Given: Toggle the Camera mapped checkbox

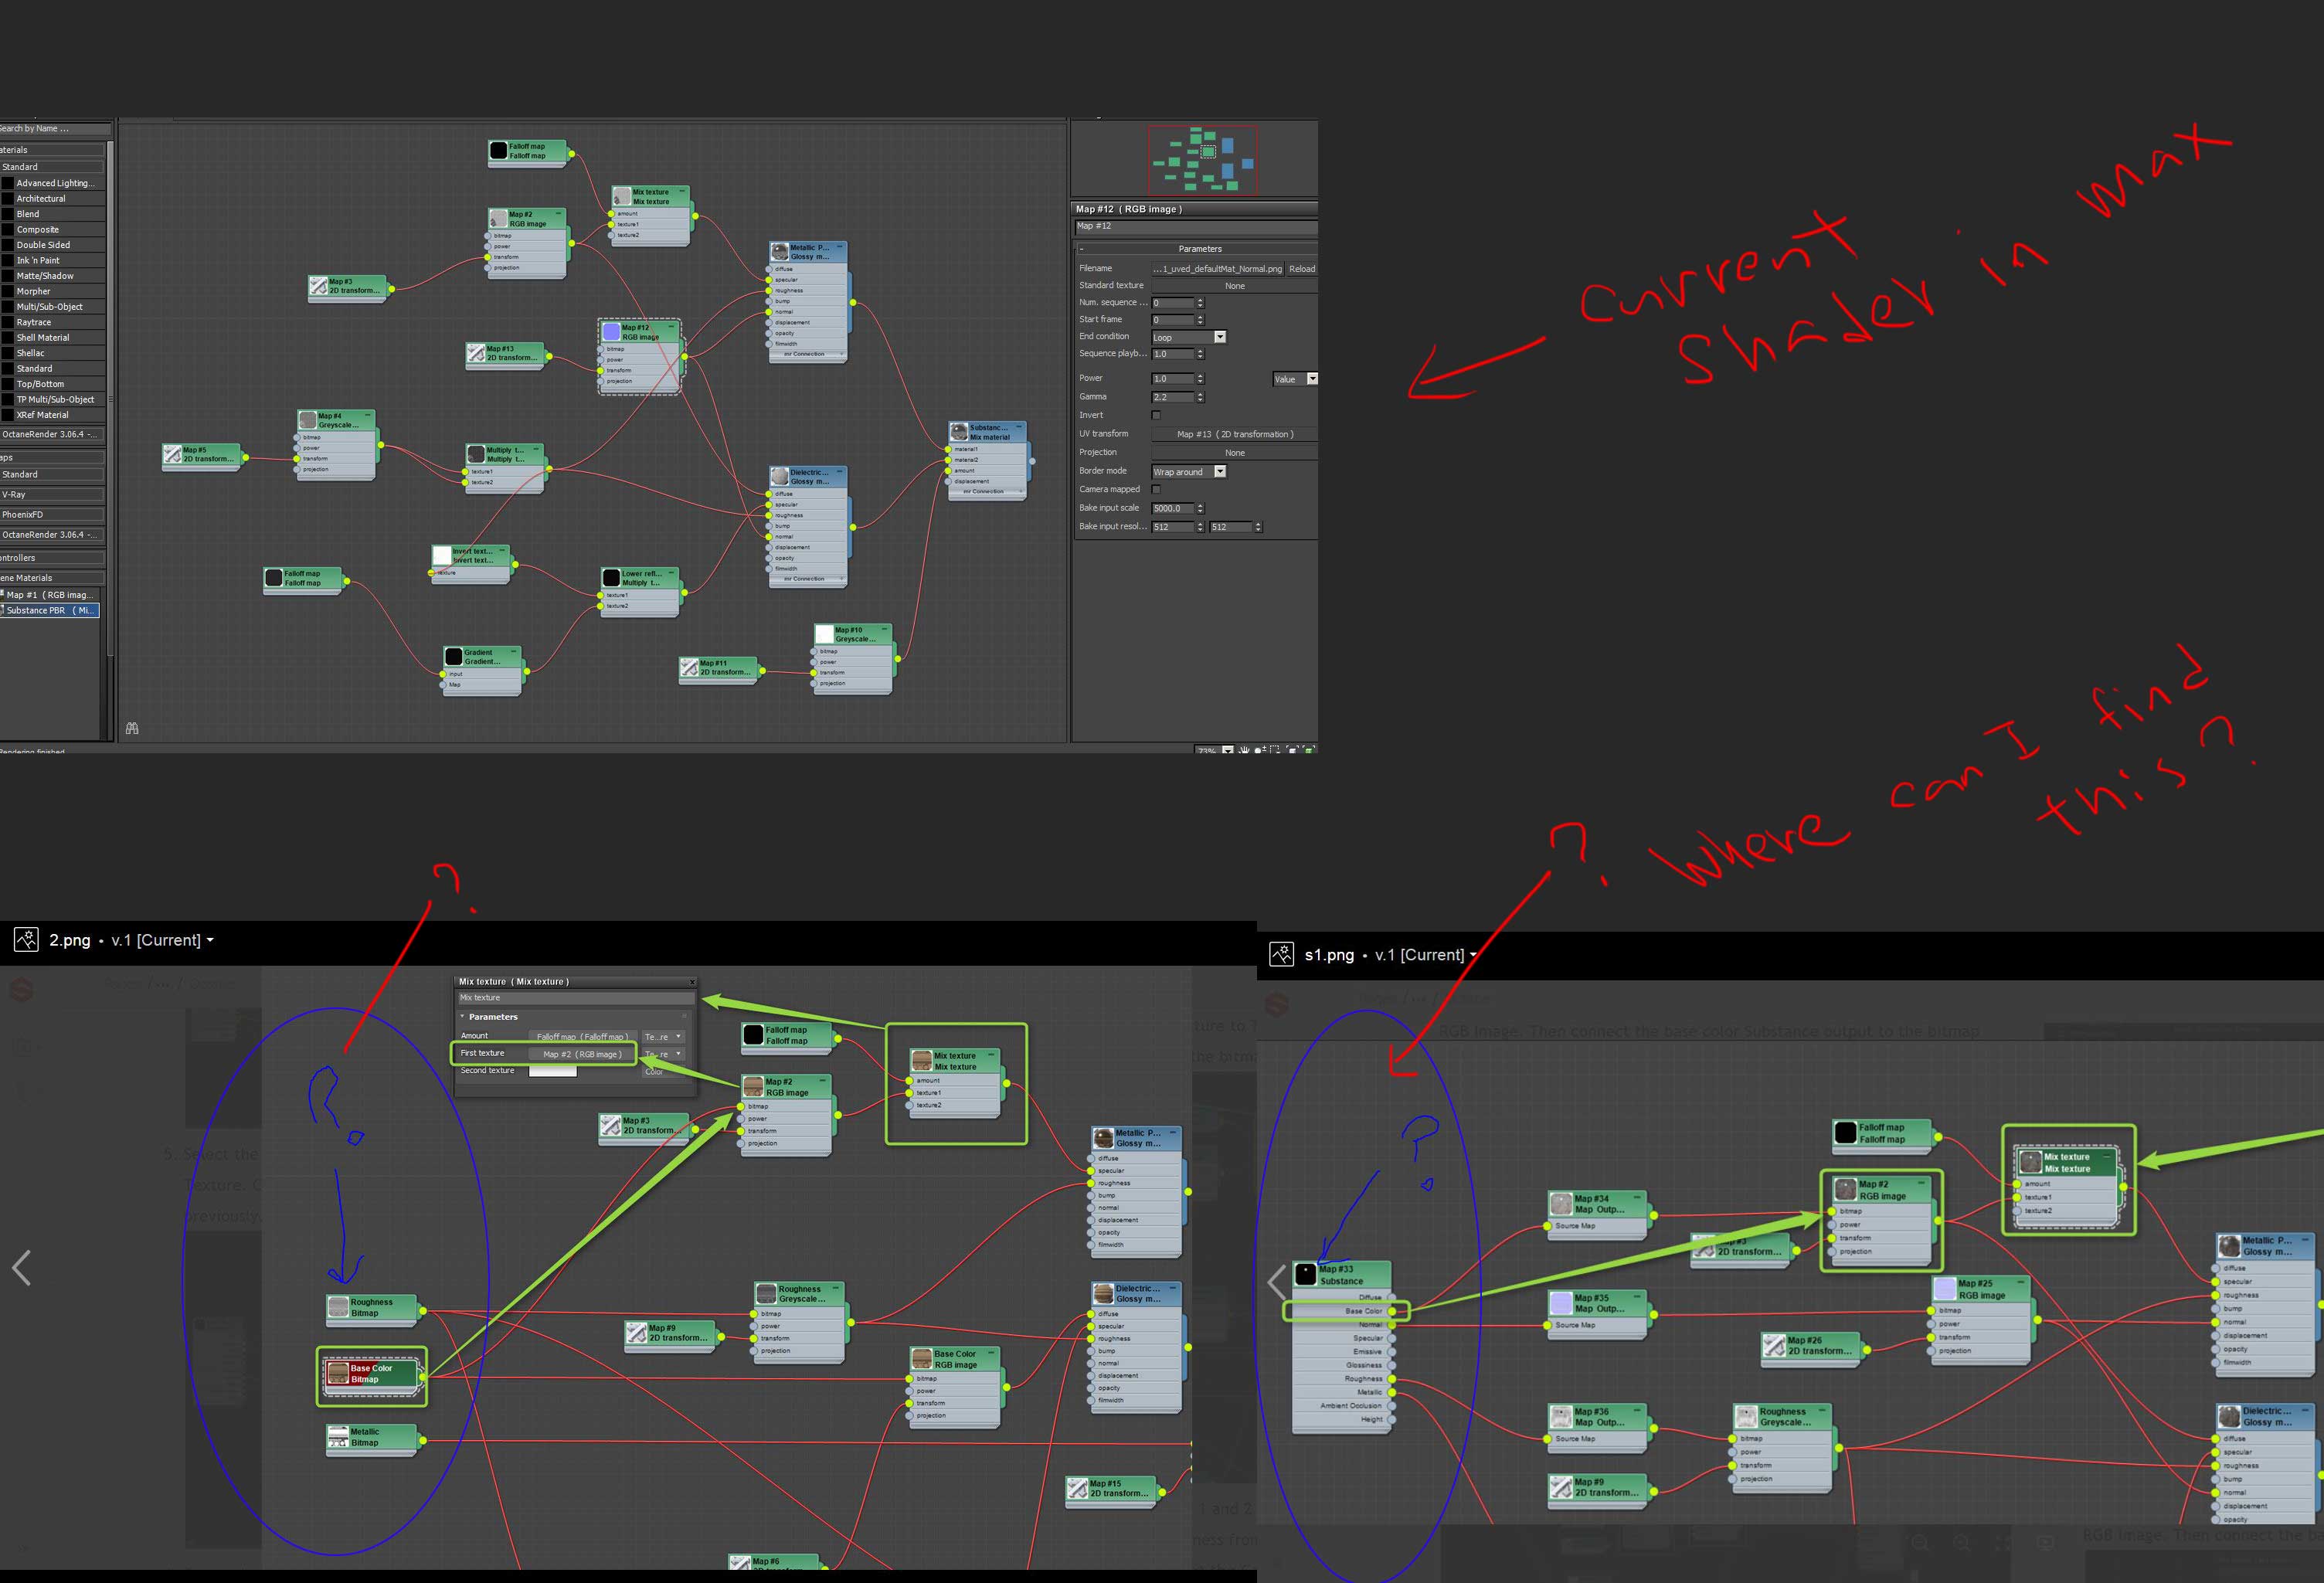Looking at the screenshot, I should point(1156,489).
